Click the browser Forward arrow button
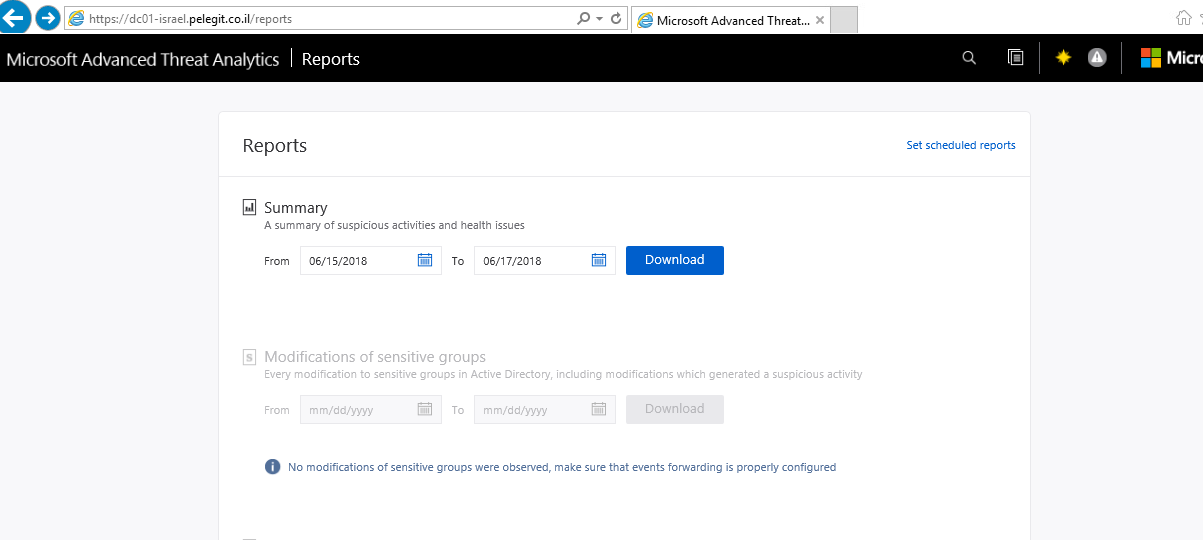Screen dimensions: 1203x540 [x=47, y=18]
